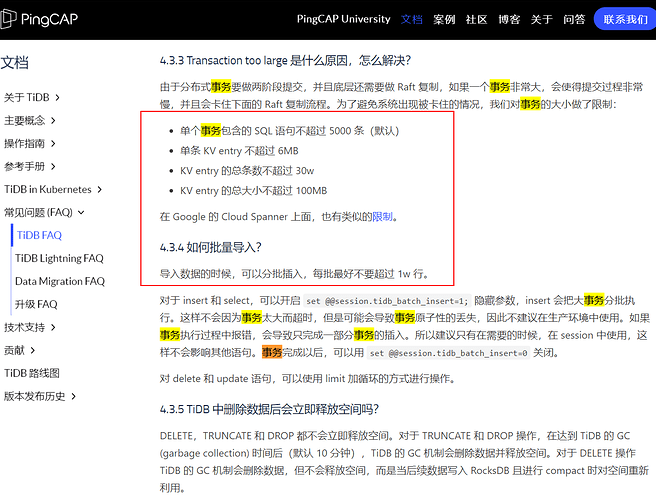Image resolution: width=656 pixels, height=499 pixels.
Task: Click the PingCAP logo icon
Action: pos(8,19)
